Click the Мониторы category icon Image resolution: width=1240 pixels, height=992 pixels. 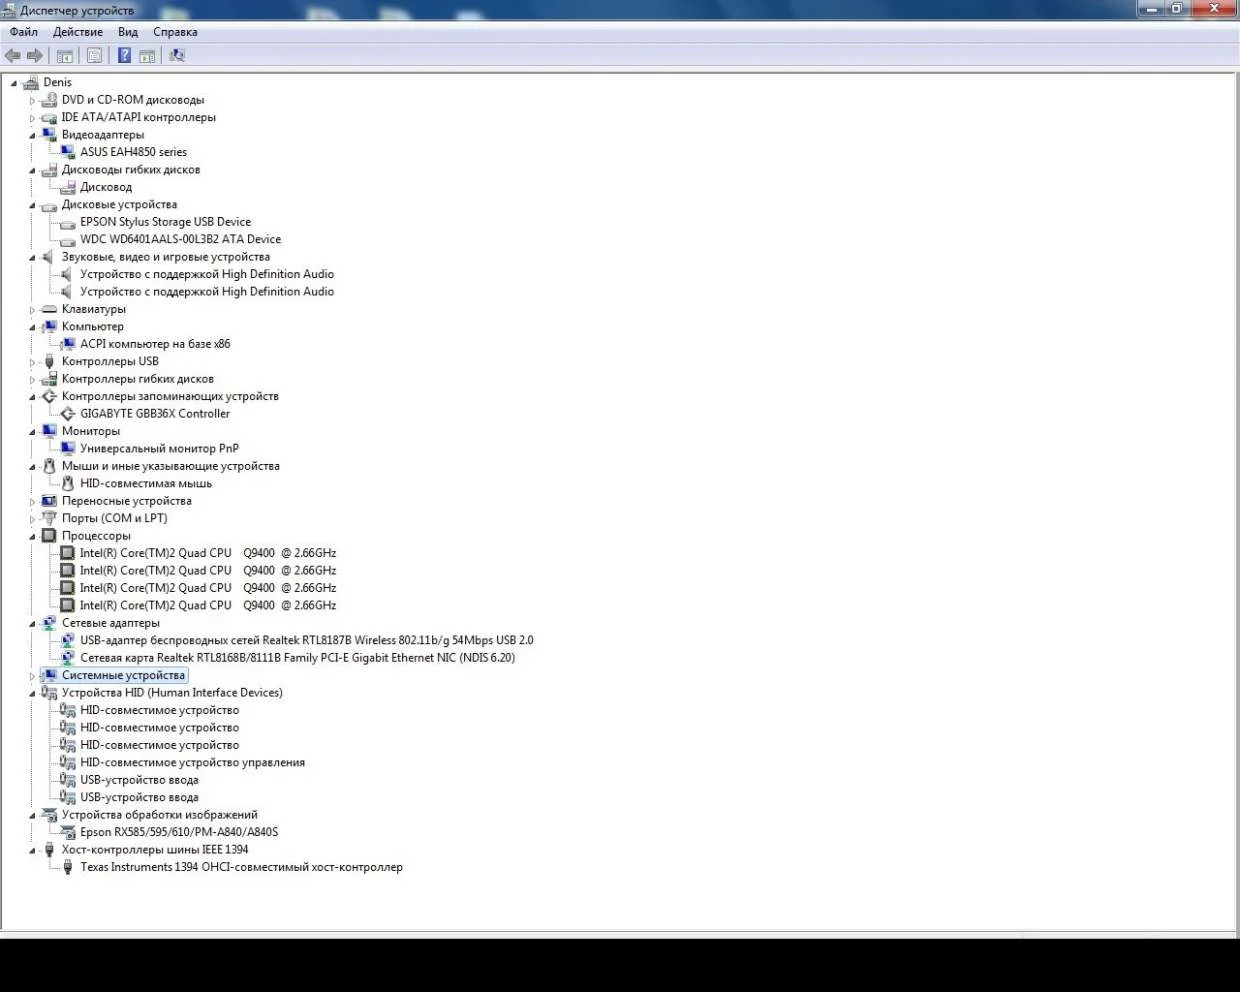(49, 431)
